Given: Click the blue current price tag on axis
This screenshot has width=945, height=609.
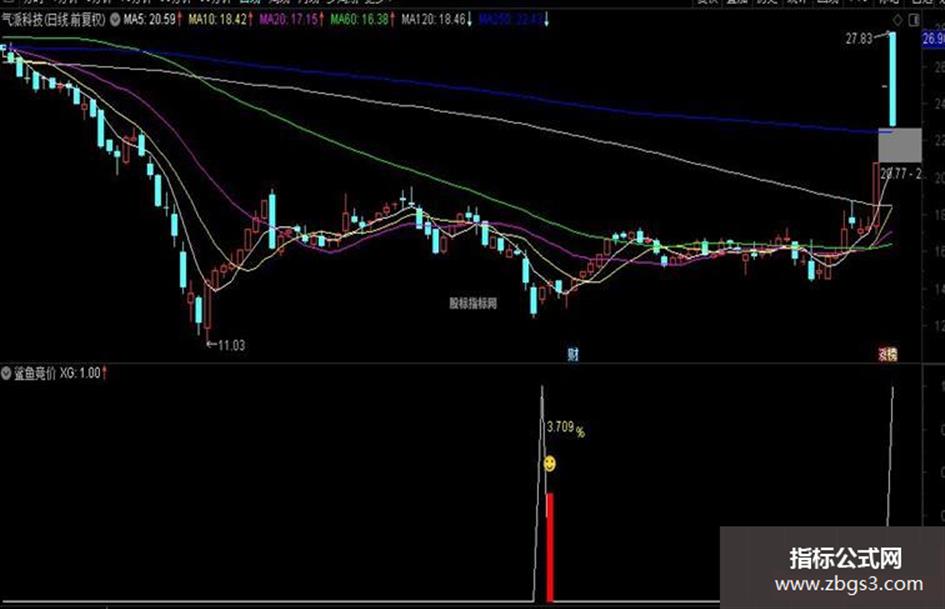Looking at the screenshot, I should pos(933,39).
